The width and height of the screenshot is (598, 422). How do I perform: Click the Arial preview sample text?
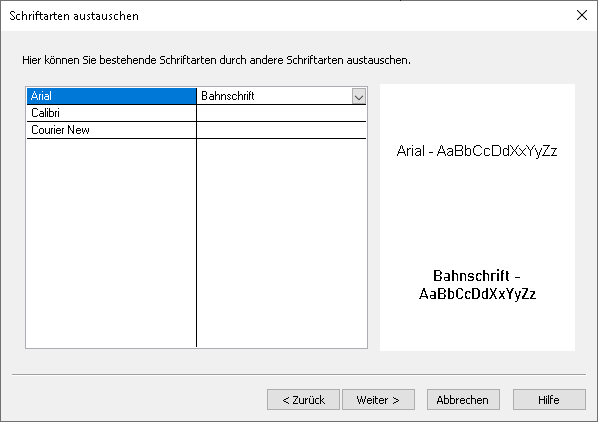click(477, 151)
